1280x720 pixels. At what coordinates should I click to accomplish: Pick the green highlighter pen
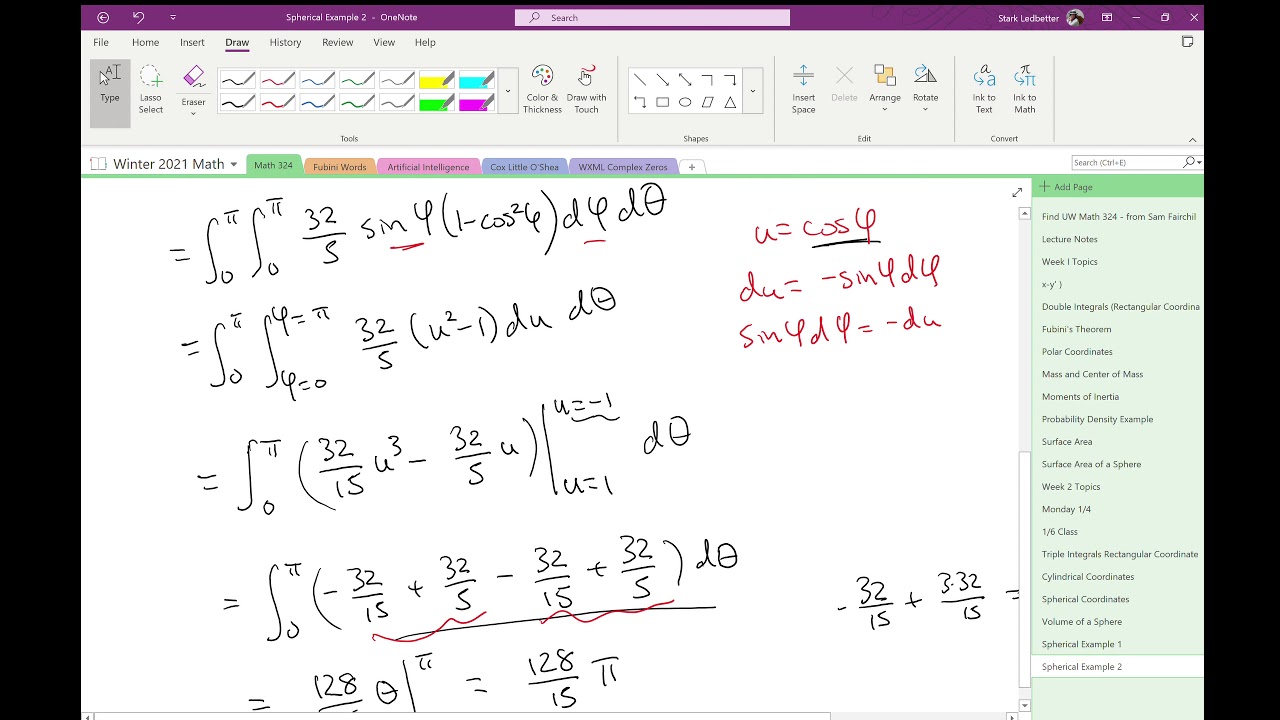(x=437, y=102)
